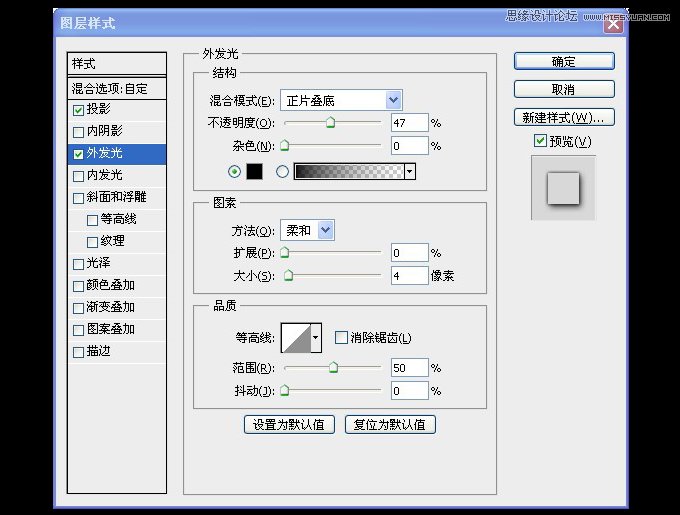The width and height of the screenshot is (680, 515).
Task: Click the 大小 slider handle
Action: (x=288, y=275)
